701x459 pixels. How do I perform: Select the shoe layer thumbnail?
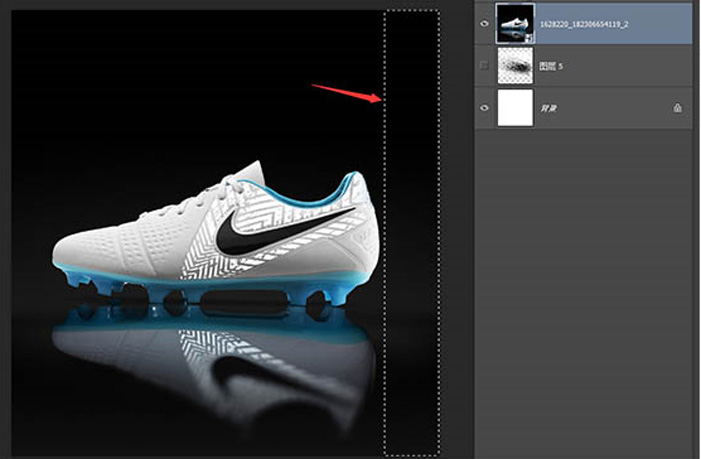coord(515,22)
